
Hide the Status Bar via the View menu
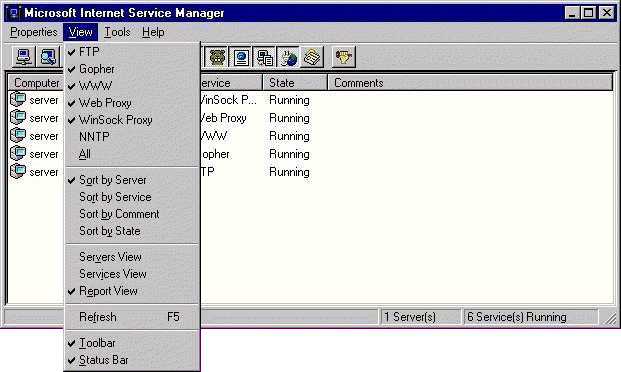tap(131, 360)
